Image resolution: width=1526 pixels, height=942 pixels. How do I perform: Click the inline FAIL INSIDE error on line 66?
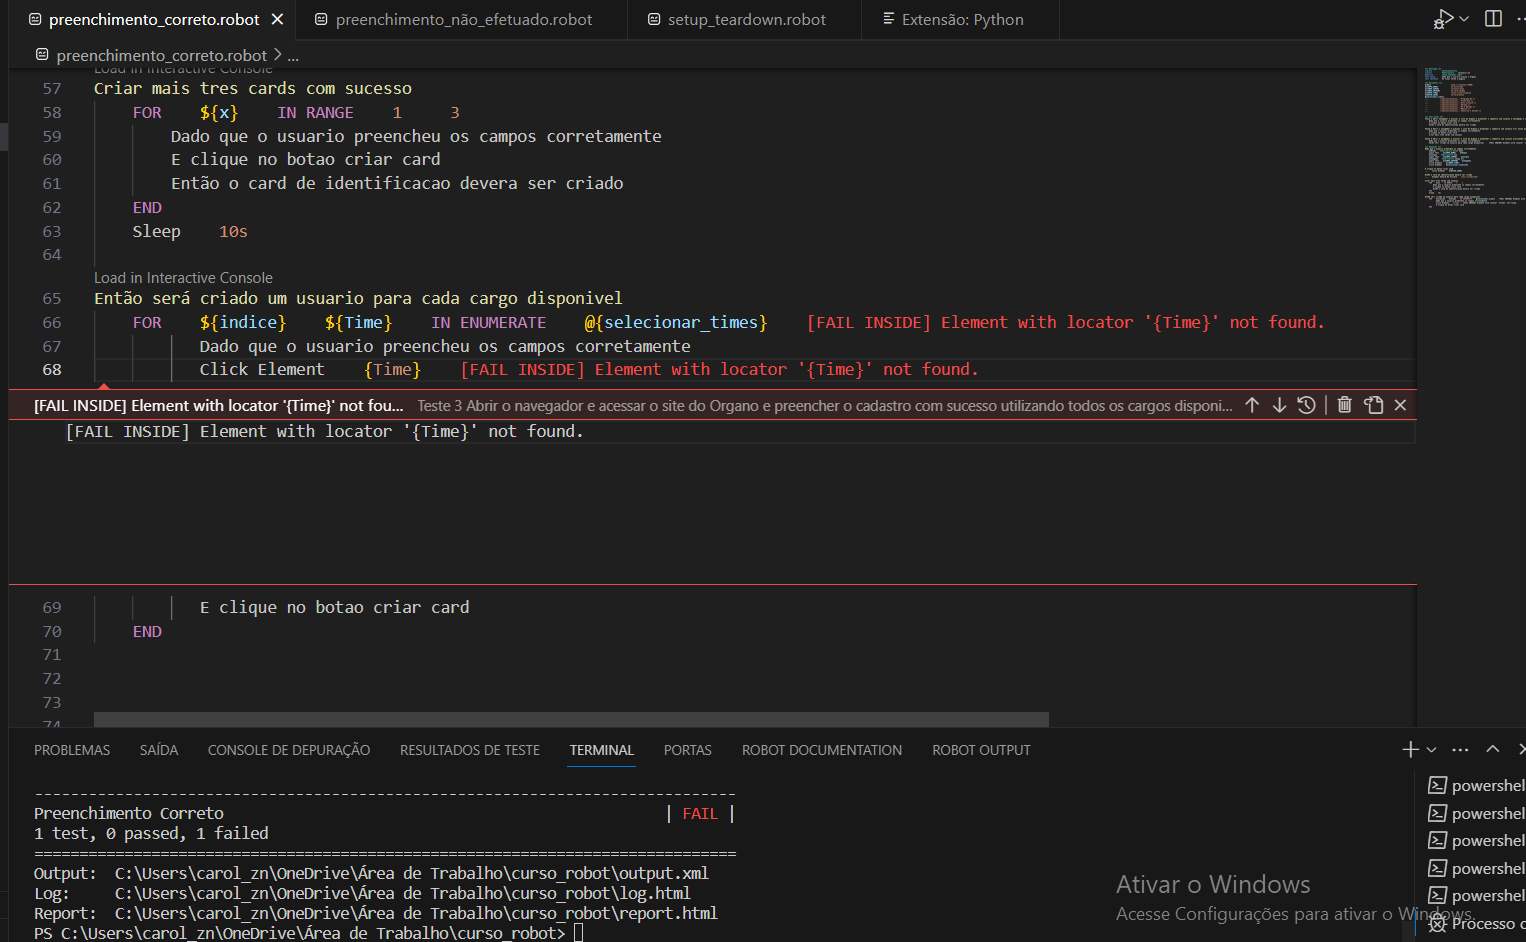coord(1065,322)
